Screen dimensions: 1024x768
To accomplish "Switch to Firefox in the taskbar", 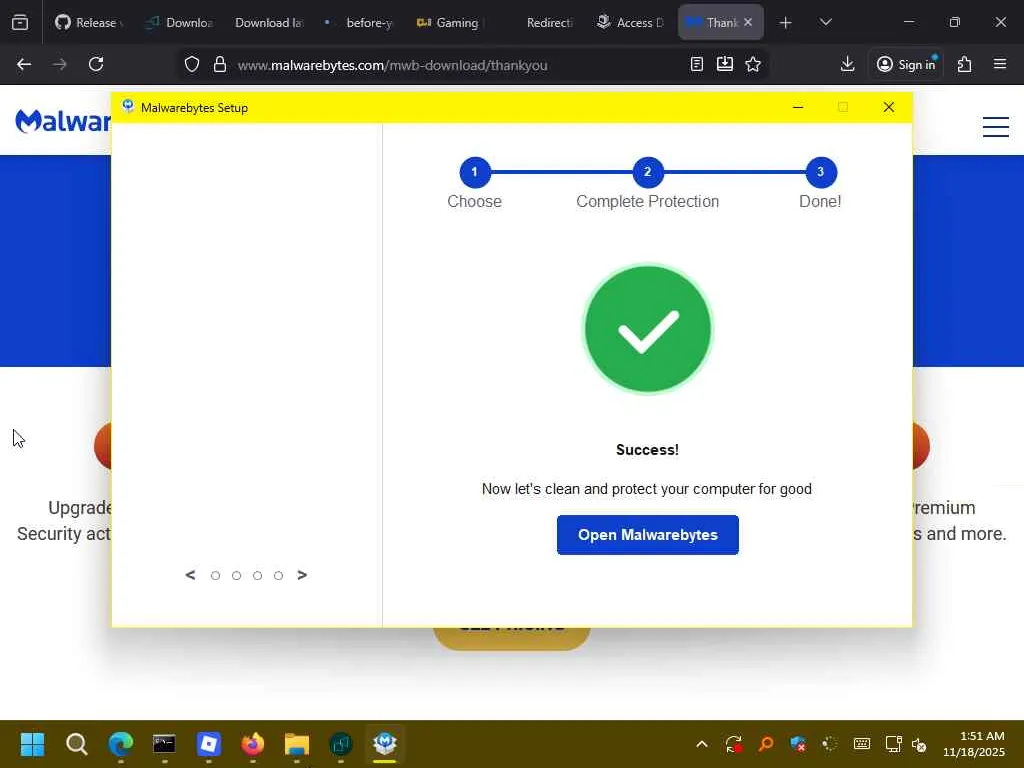I will pos(253,744).
